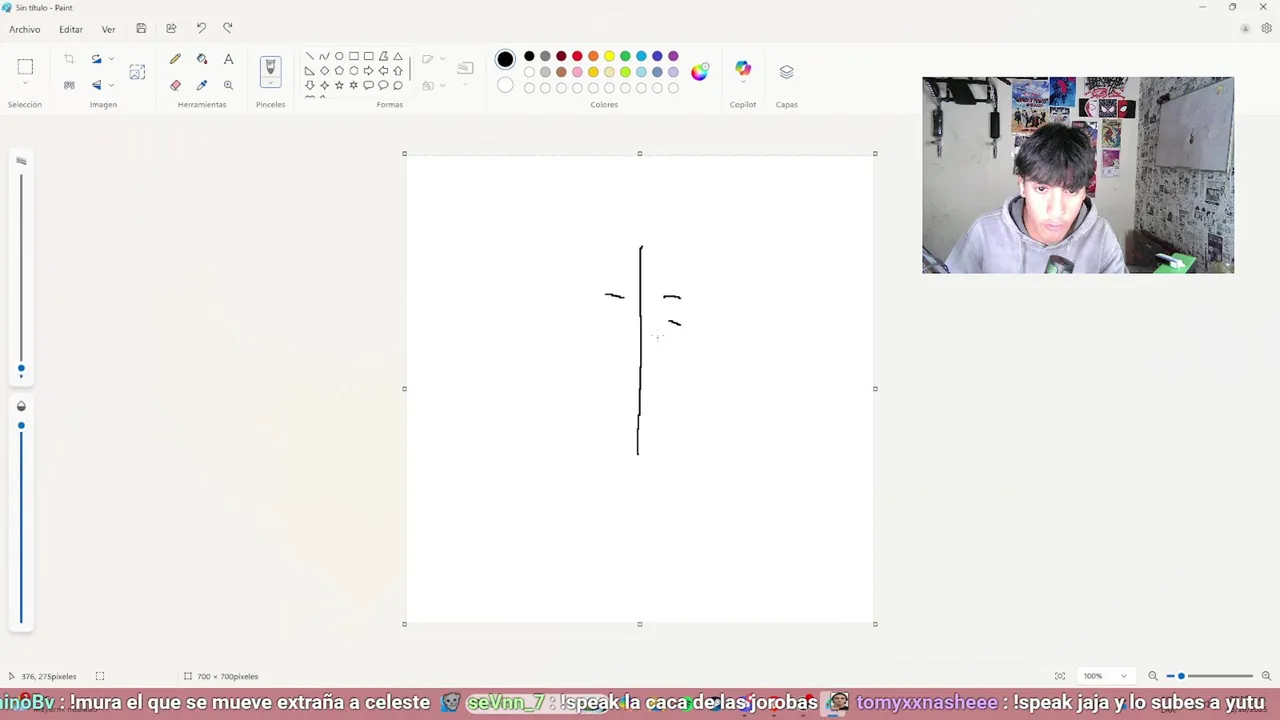Open the Editar menu
The width and height of the screenshot is (1280, 720).
[x=71, y=29]
